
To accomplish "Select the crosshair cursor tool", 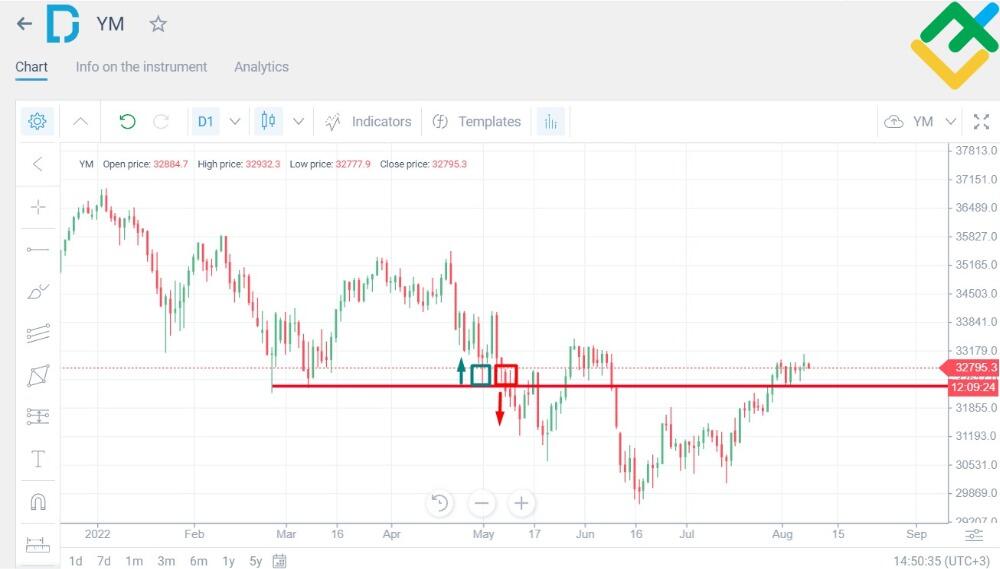I will click(38, 207).
